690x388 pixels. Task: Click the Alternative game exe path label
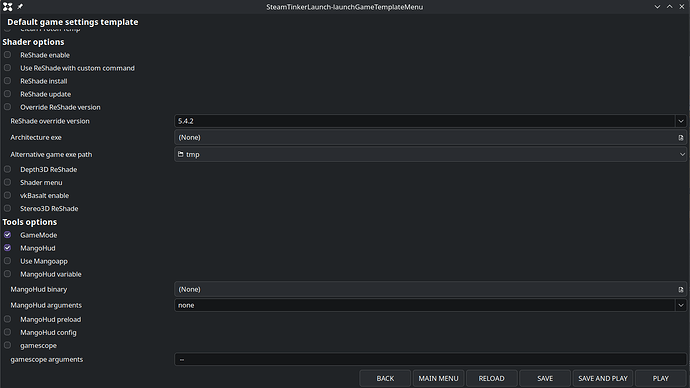51,154
